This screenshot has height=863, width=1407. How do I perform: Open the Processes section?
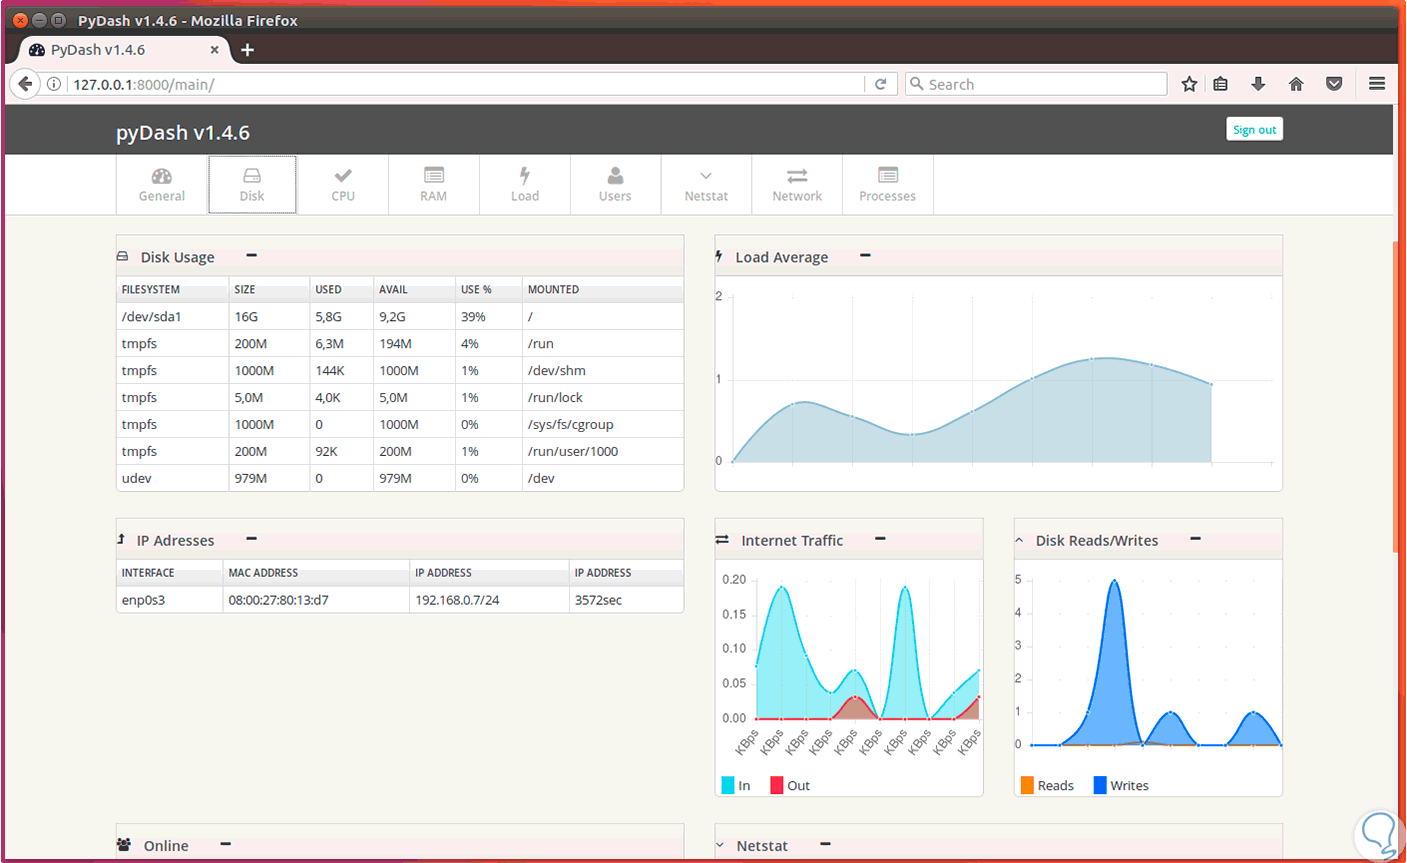click(x=887, y=184)
